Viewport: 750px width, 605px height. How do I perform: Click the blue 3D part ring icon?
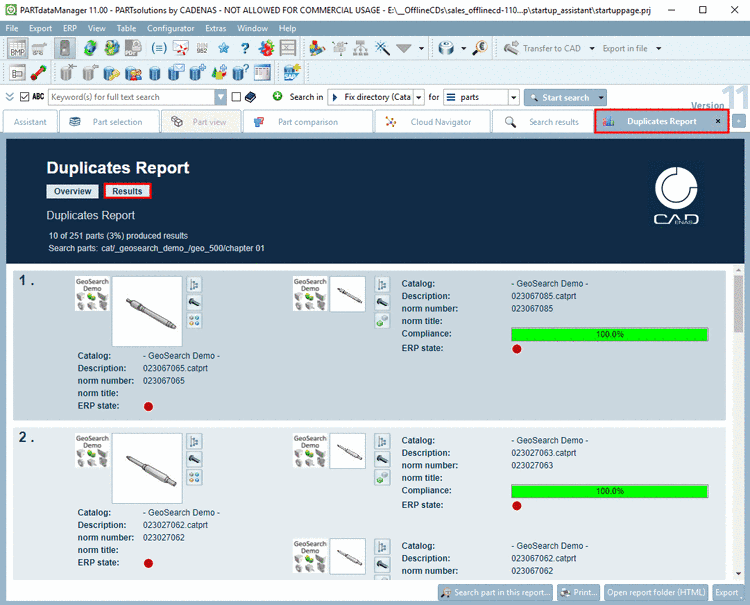pyautogui.click(x=446, y=48)
